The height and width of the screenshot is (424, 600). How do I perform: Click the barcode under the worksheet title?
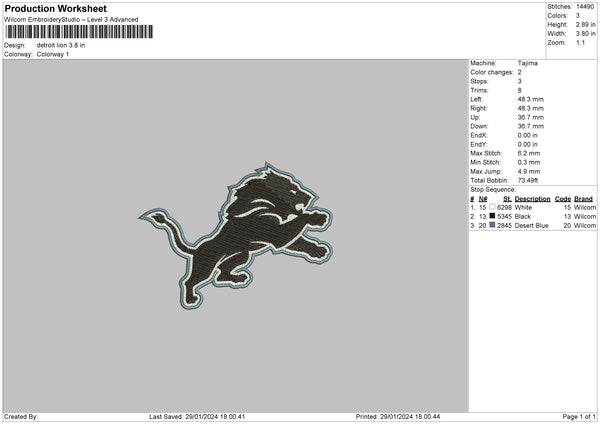click(x=79, y=32)
